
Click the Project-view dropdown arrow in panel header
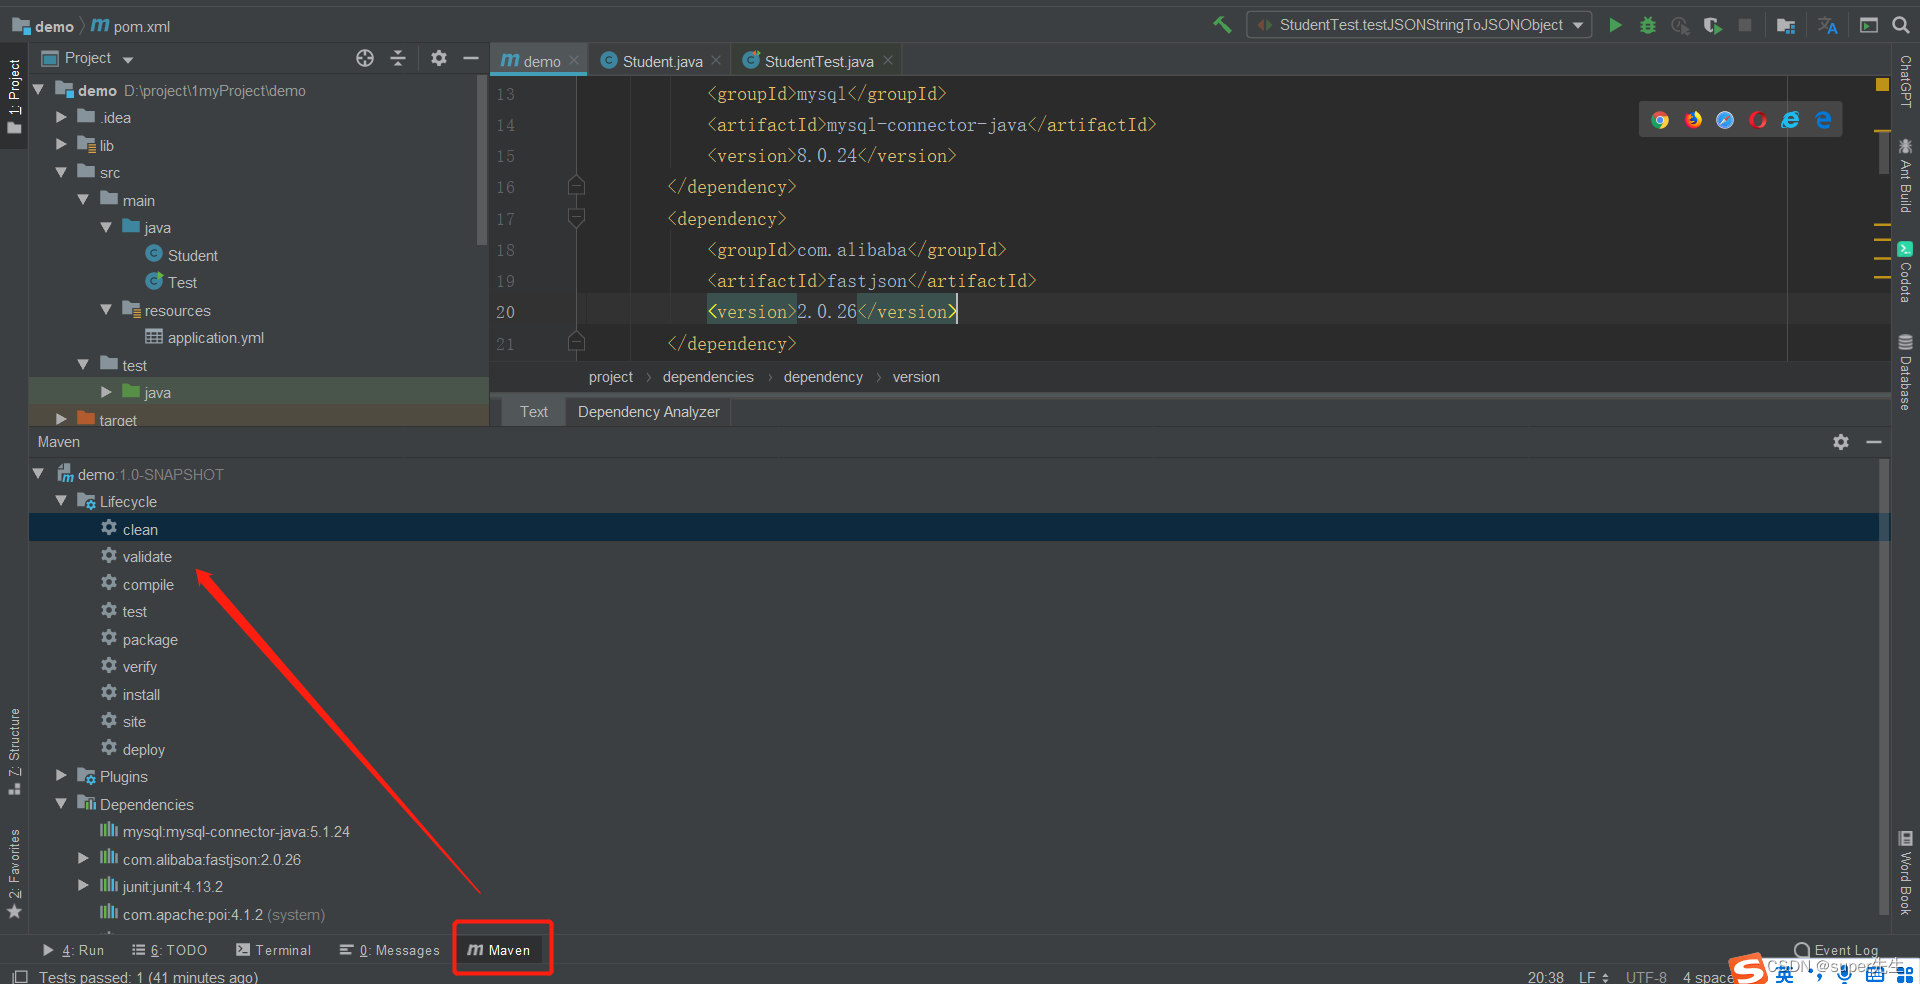[128, 59]
